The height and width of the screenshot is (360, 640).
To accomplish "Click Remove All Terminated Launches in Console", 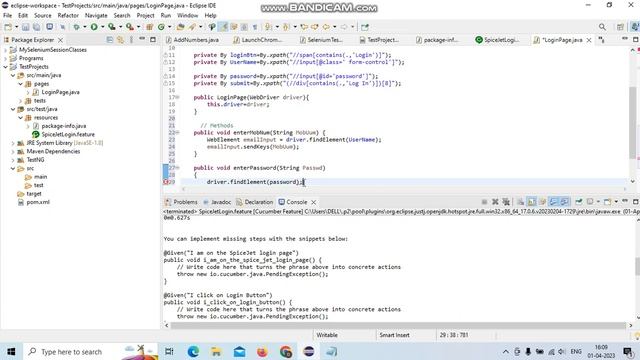I will click(506, 202).
